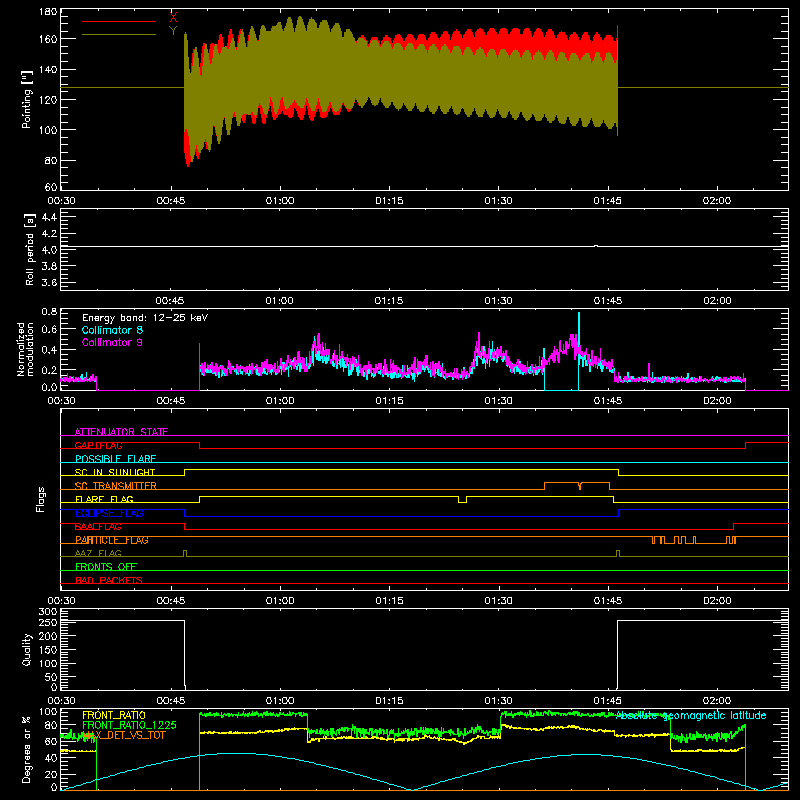This screenshot has height=800, width=800.
Task: Click the tall cyan Collimator 8 spike peak
Action: point(579,314)
